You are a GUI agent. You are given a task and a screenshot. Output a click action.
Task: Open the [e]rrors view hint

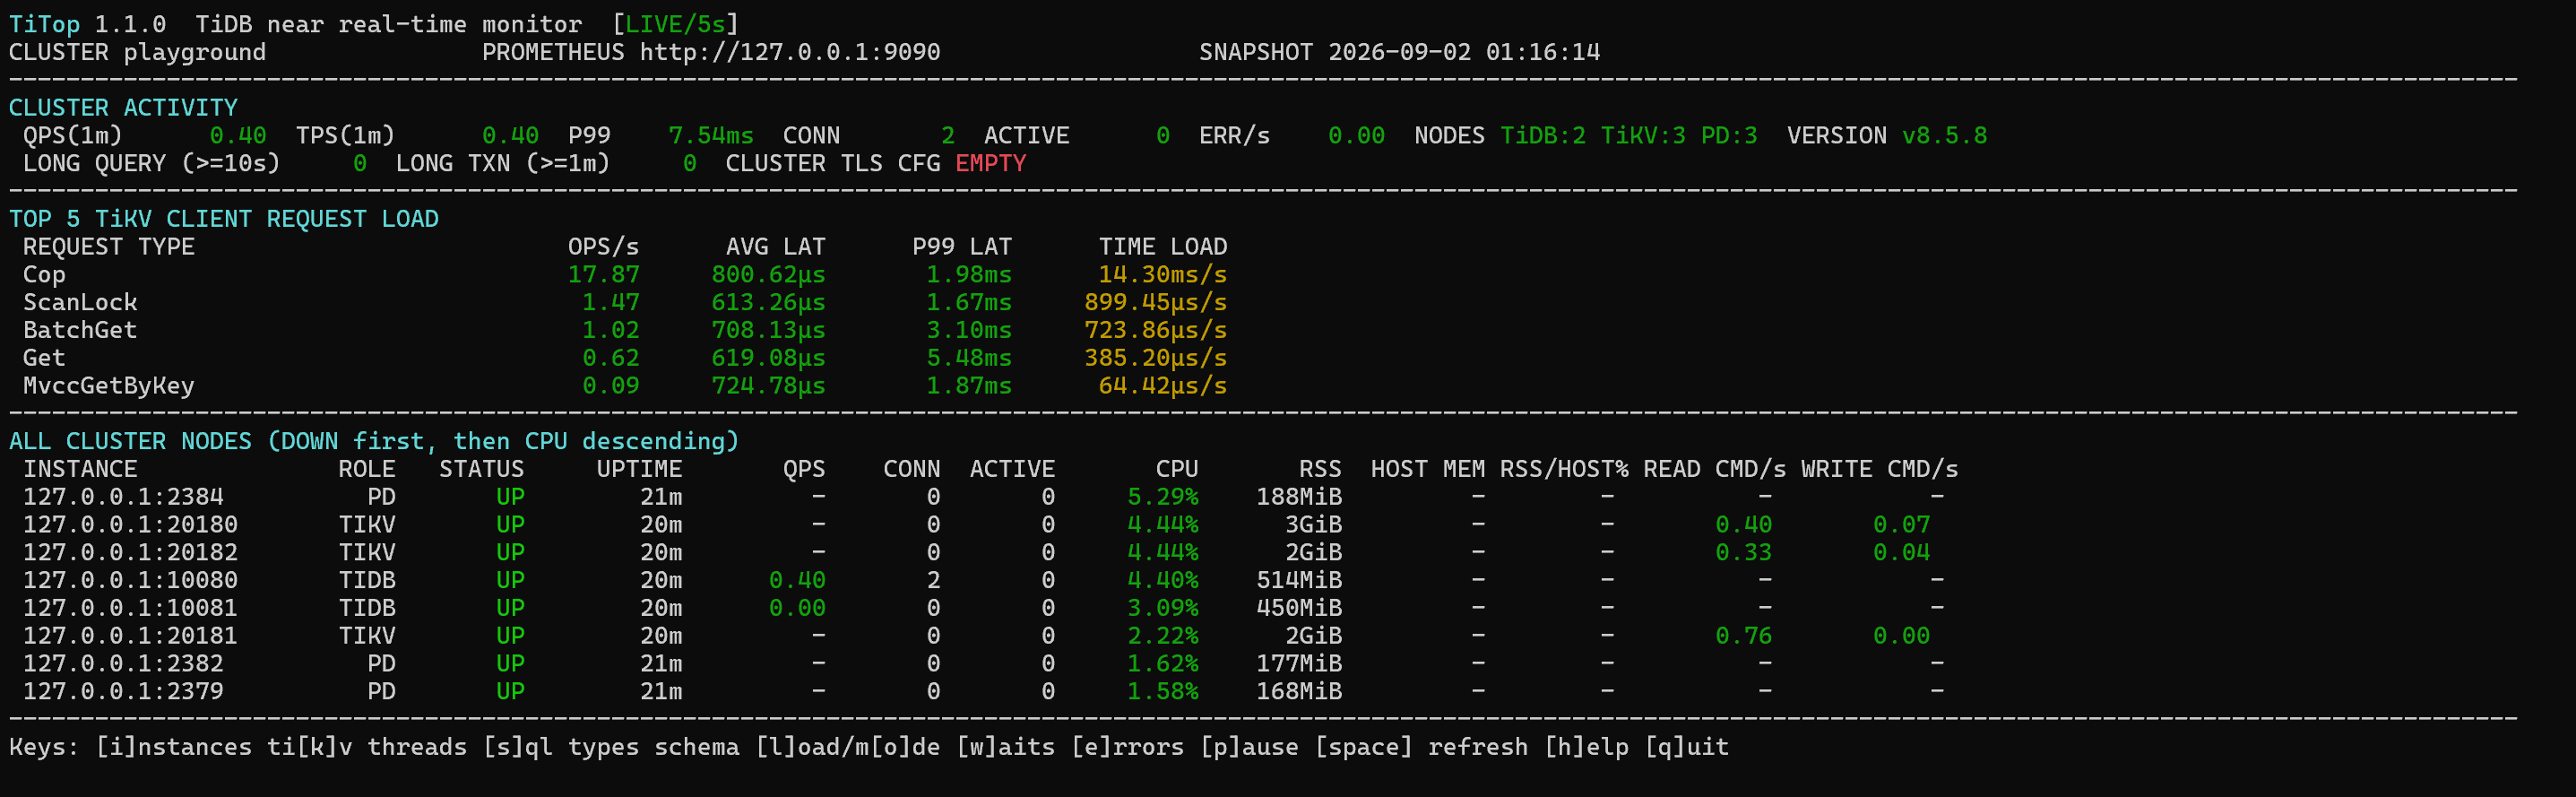pyautogui.click(x=1127, y=748)
